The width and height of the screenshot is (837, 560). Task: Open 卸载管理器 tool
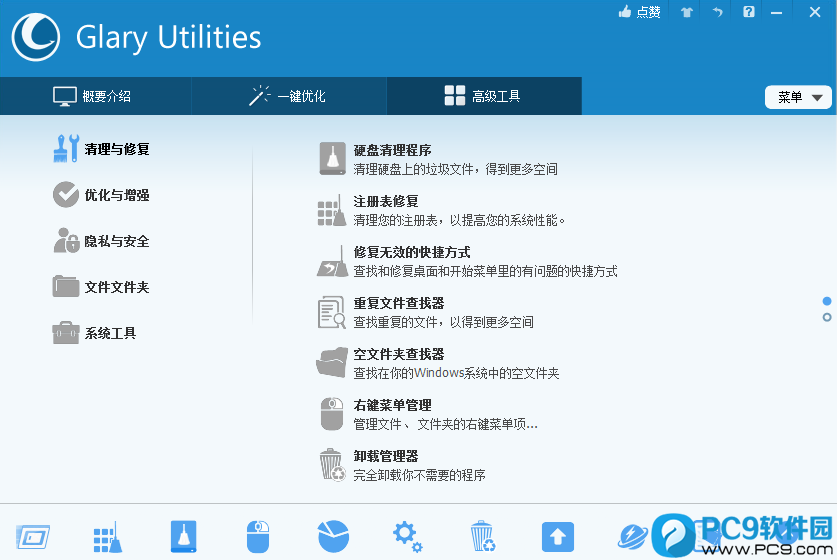(x=386, y=456)
